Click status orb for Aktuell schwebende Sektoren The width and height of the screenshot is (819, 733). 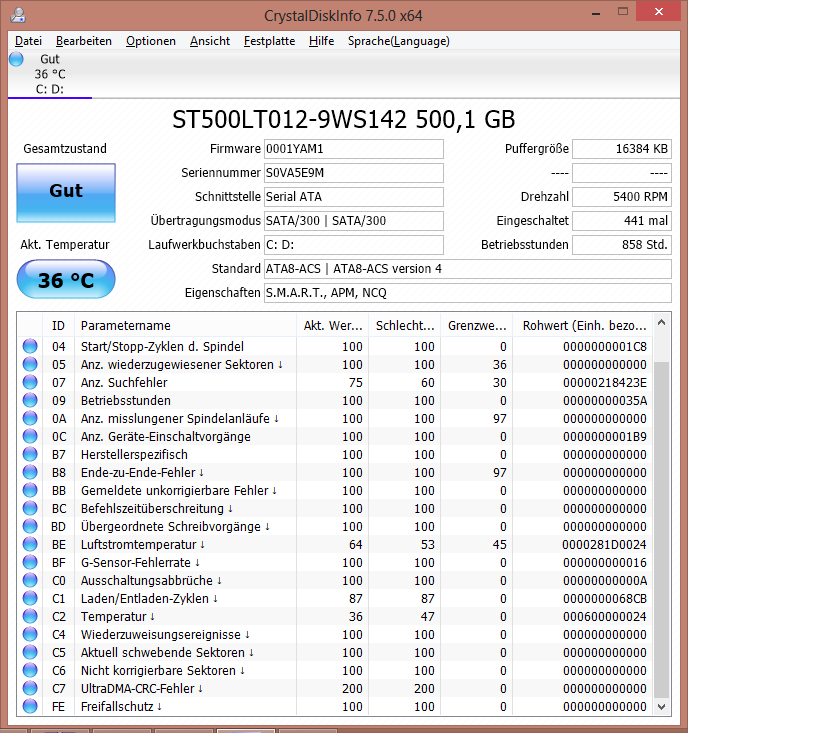pos(30,652)
